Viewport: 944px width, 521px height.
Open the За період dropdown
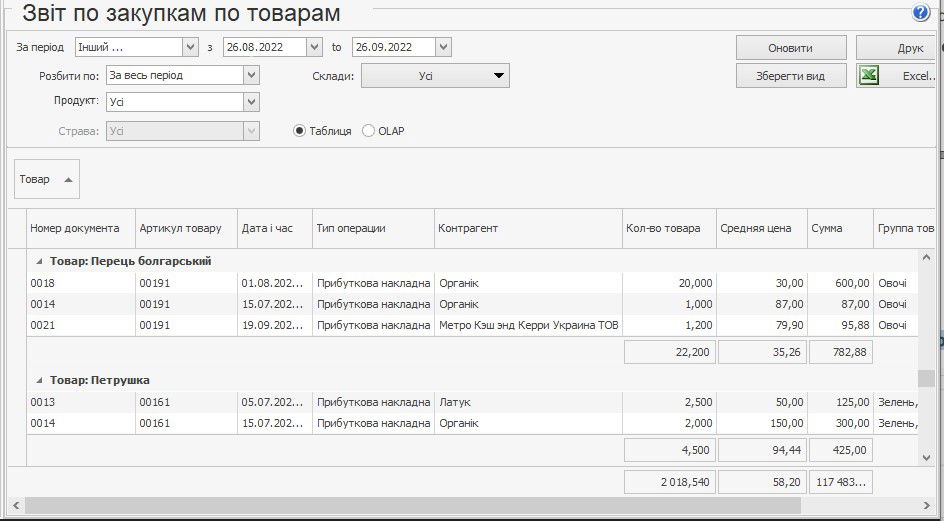tap(190, 47)
